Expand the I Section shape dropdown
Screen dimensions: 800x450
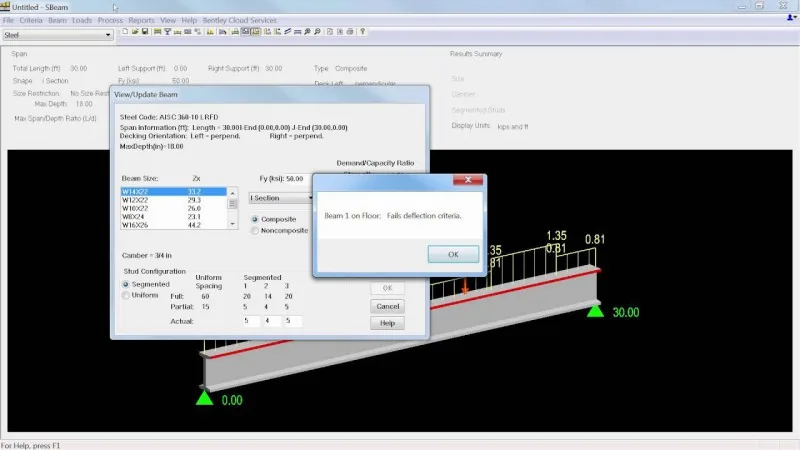281,198
